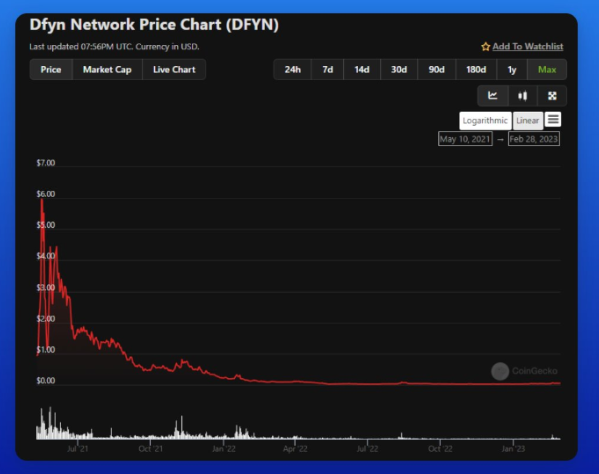The width and height of the screenshot is (599, 474).
Task: Open the Add To Watchlist link
Action: pyautogui.click(x=528, y=47)
